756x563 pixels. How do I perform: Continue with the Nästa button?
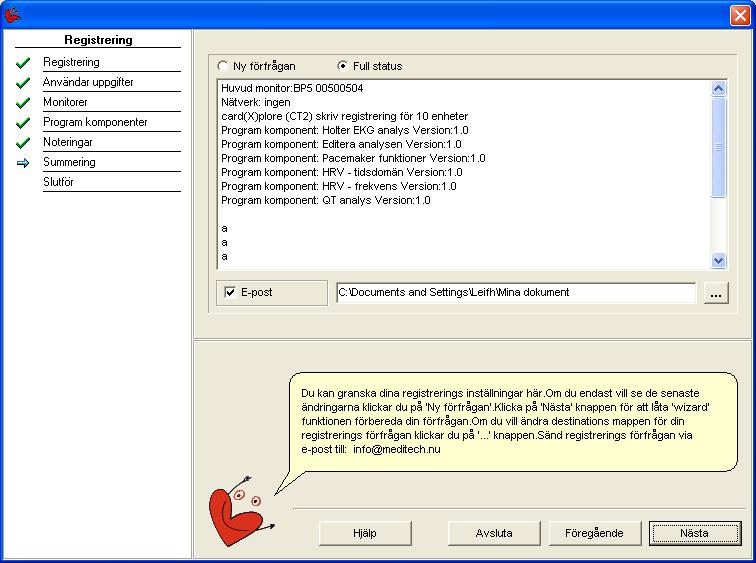[695, 533]
